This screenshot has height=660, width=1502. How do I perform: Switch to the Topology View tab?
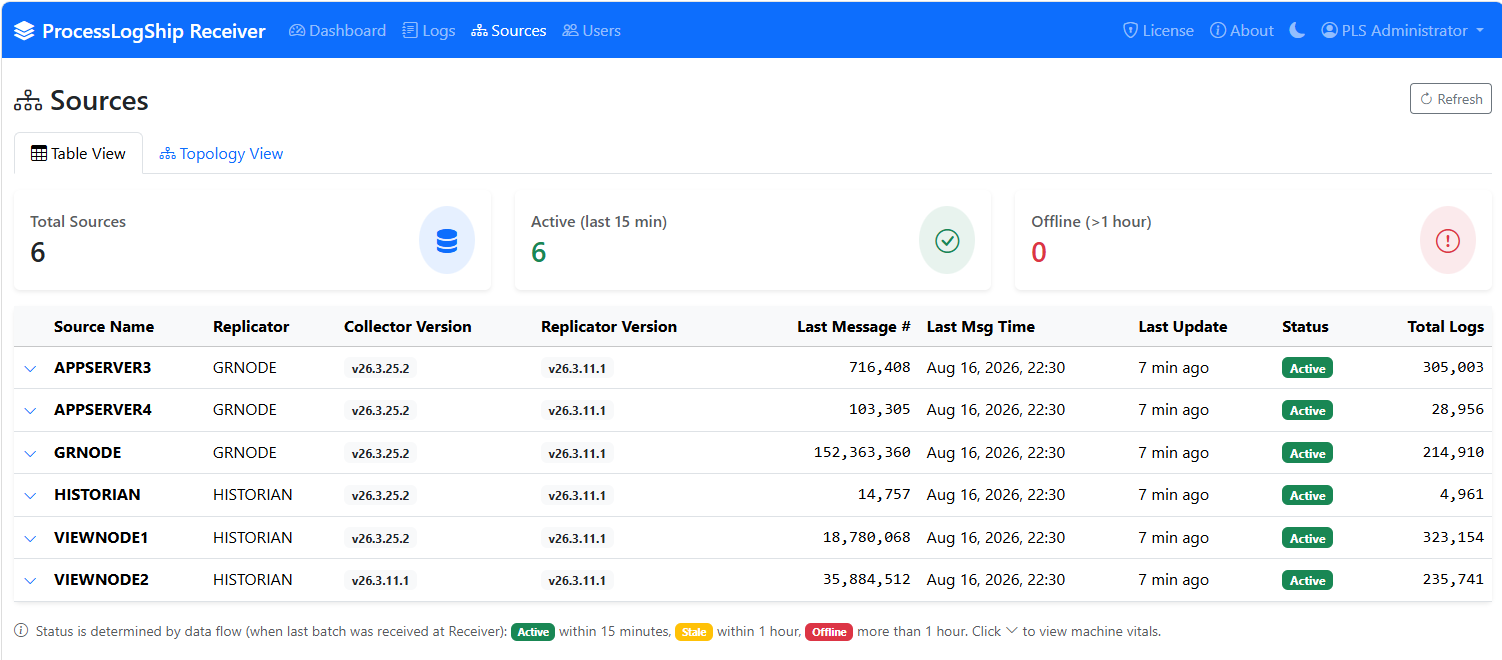pos(221,153)
